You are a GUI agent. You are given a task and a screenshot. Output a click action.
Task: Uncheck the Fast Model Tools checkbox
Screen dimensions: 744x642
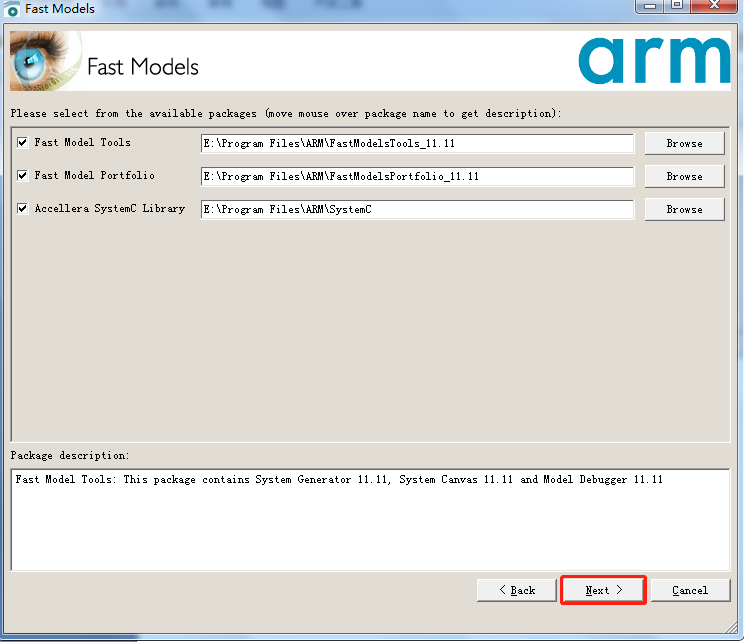pyautogui.click(x=22, y=142)
